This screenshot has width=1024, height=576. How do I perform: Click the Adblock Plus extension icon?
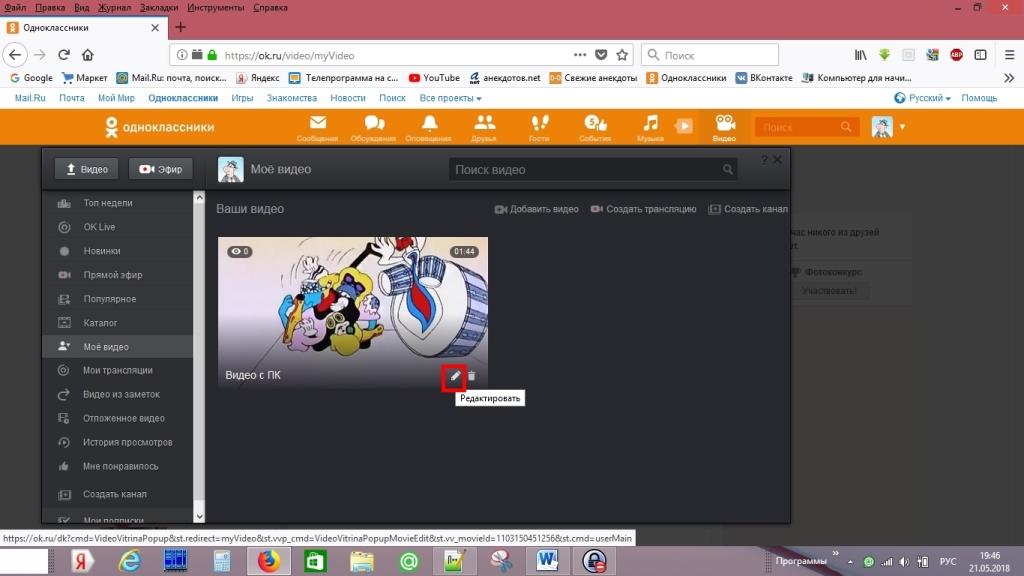click(x=956, y=55)
